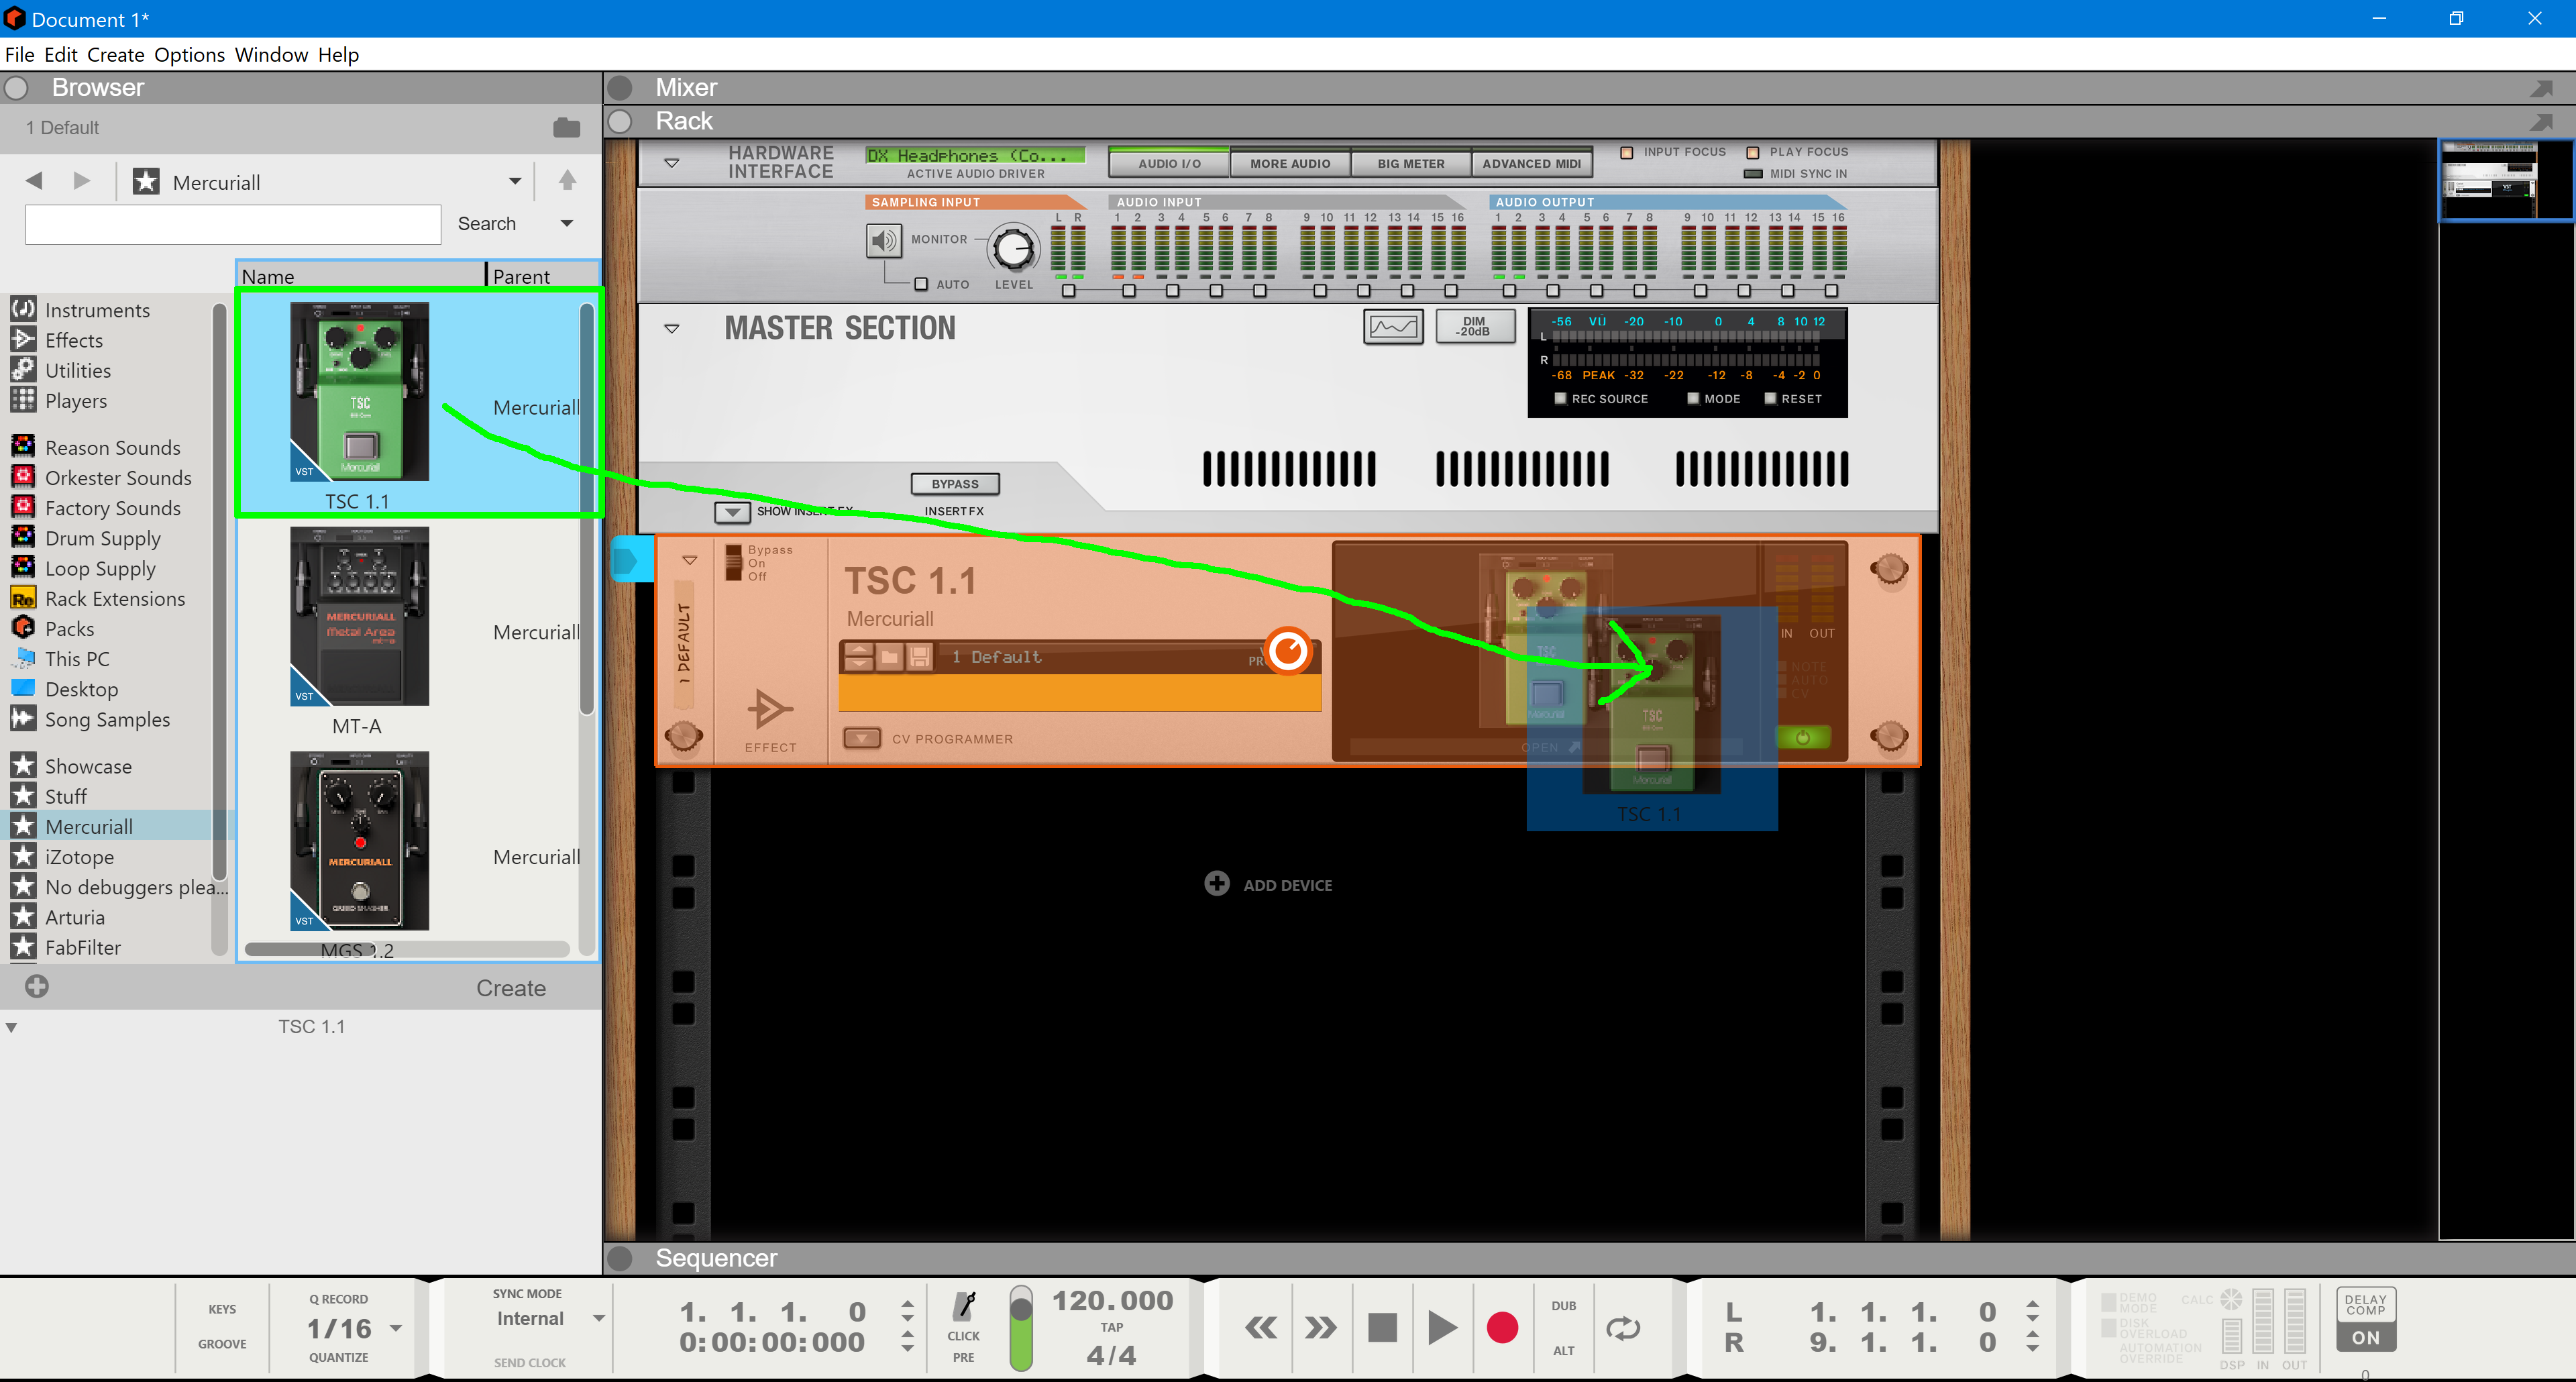The image size is (2576, 1382).
Task: Click the fast forward transport button
Action: point(1321,1328)
